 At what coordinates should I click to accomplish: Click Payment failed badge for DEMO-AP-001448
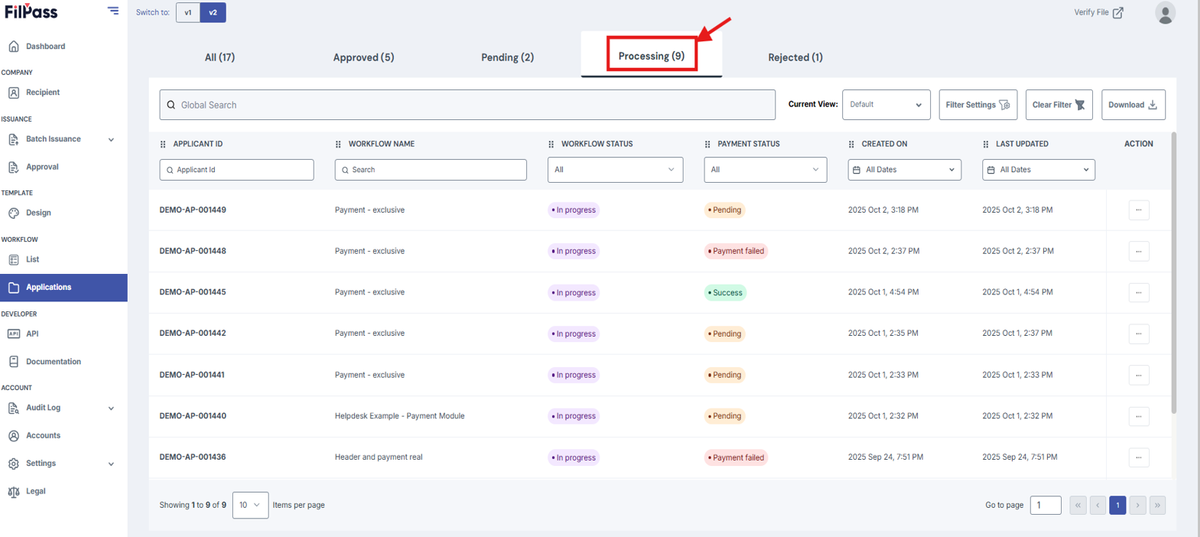click(736, 251)
